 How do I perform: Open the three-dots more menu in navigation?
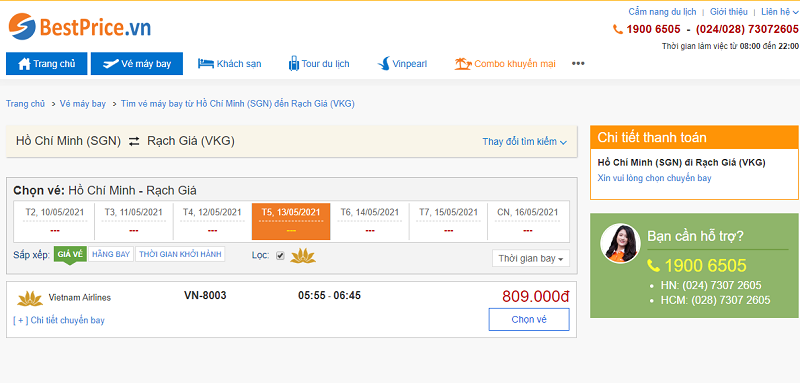point(578,64)
